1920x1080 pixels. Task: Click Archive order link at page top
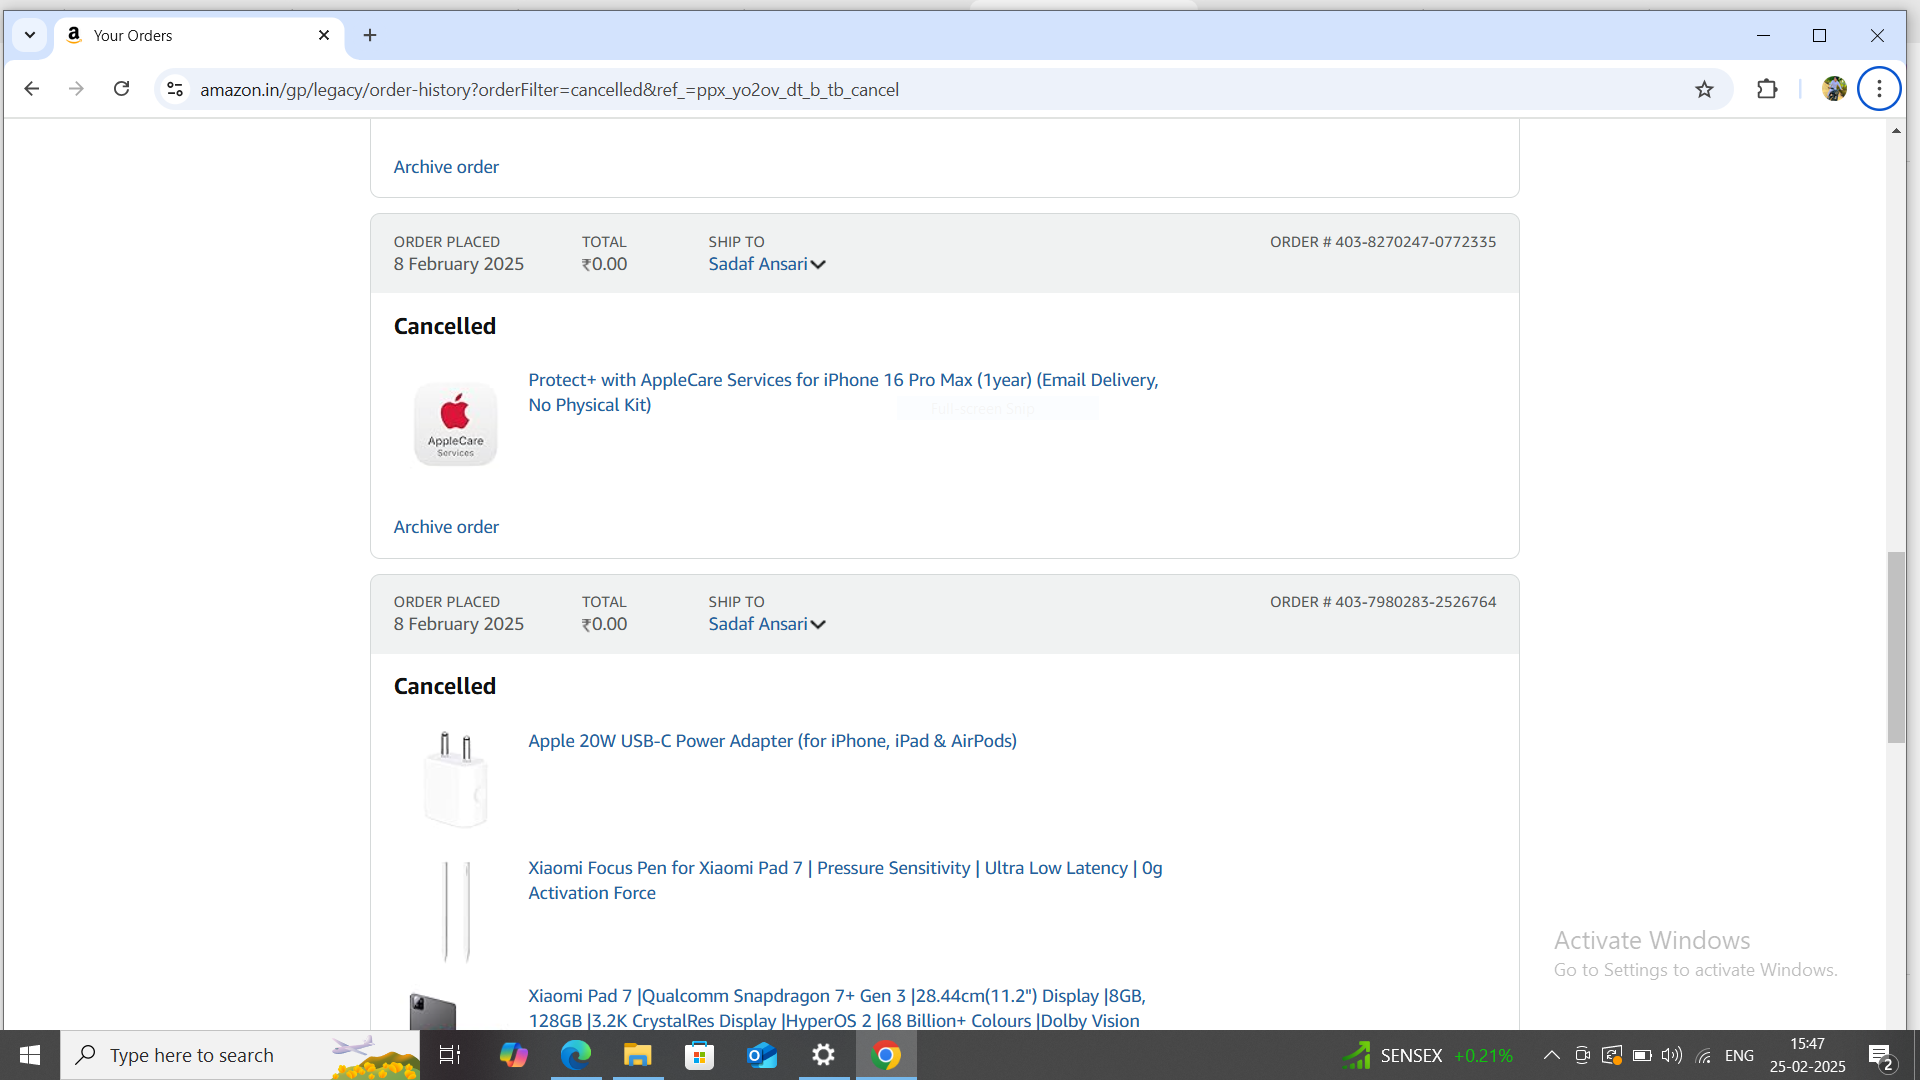point(446,167)
